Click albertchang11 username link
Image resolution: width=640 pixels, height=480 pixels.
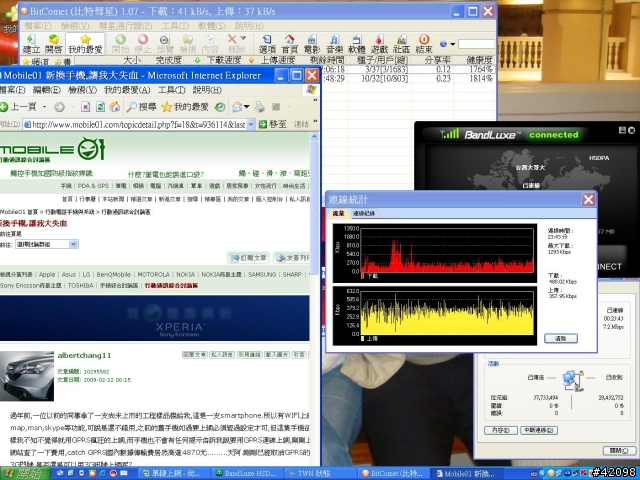click(84, 356)
